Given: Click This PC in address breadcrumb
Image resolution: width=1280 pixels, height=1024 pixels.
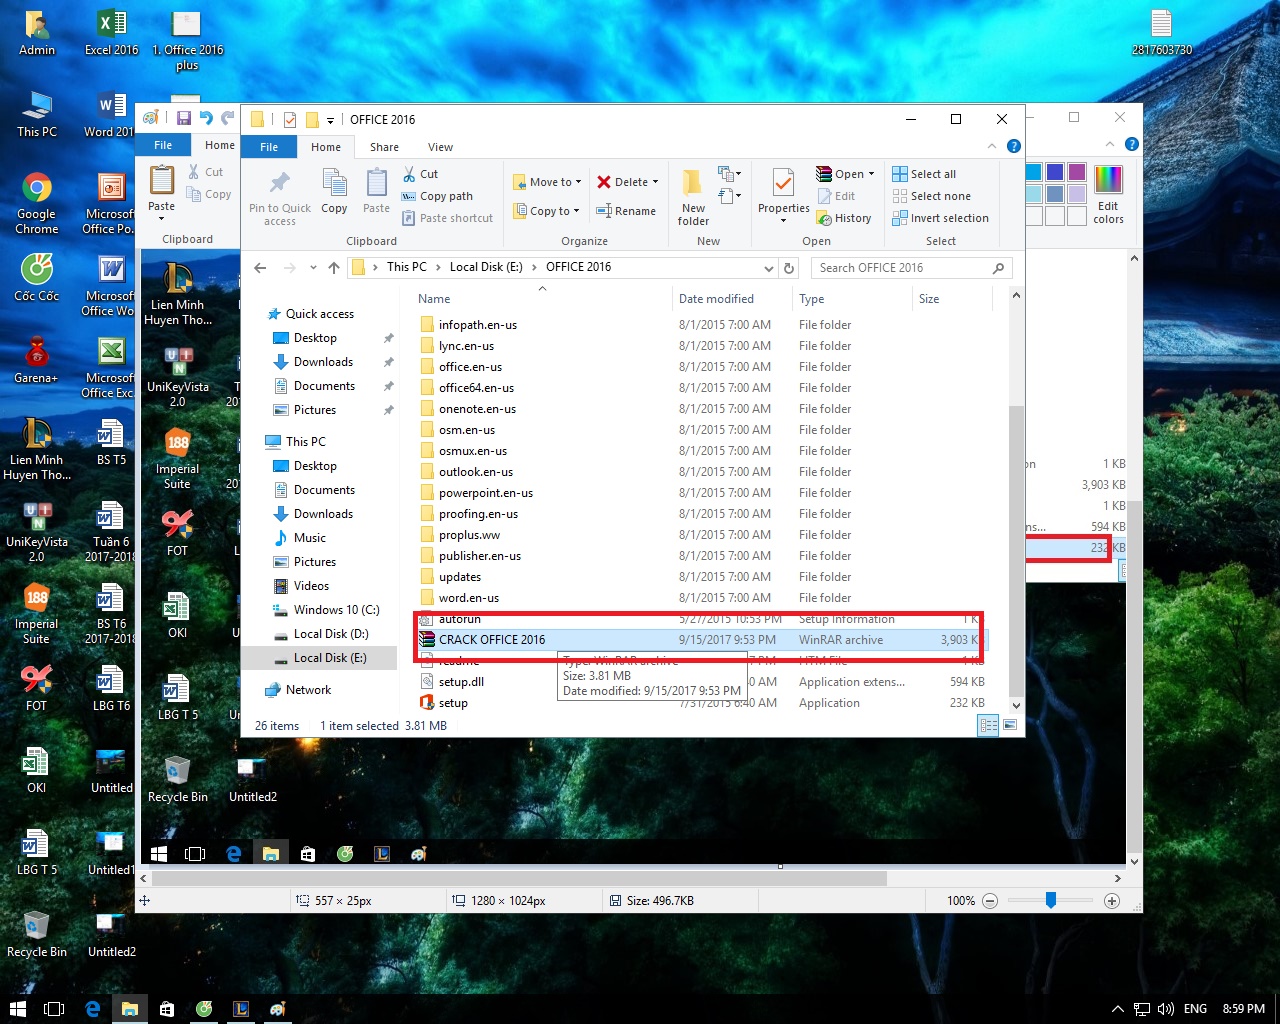Looking at the screenshot, I should (x=406, y=267).
